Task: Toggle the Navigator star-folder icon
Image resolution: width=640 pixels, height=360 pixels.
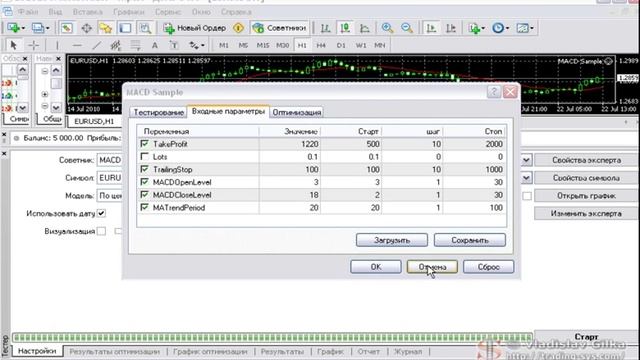Action: point(106,28)
